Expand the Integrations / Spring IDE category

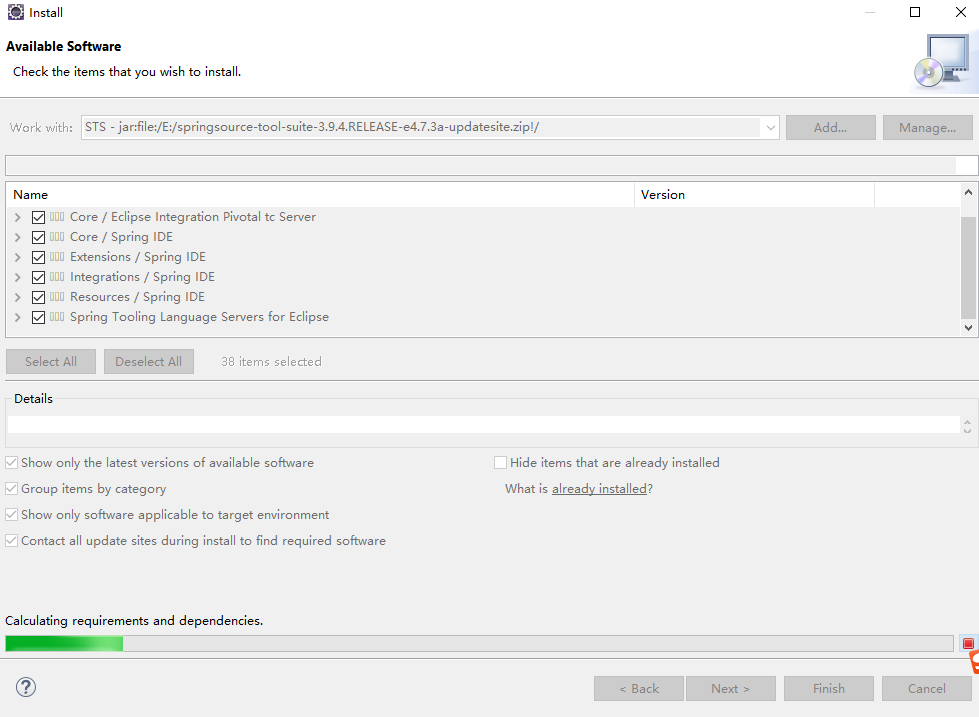click(x=17, y=277)
